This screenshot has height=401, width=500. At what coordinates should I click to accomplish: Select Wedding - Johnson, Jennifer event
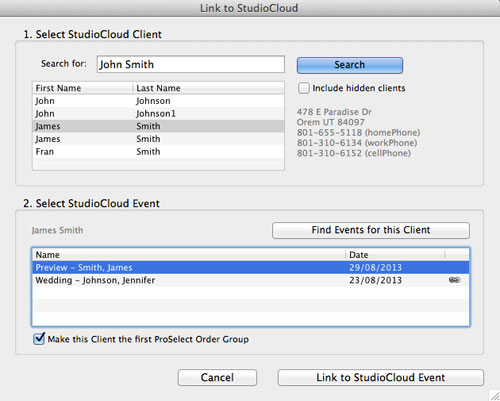pos(251,280)
